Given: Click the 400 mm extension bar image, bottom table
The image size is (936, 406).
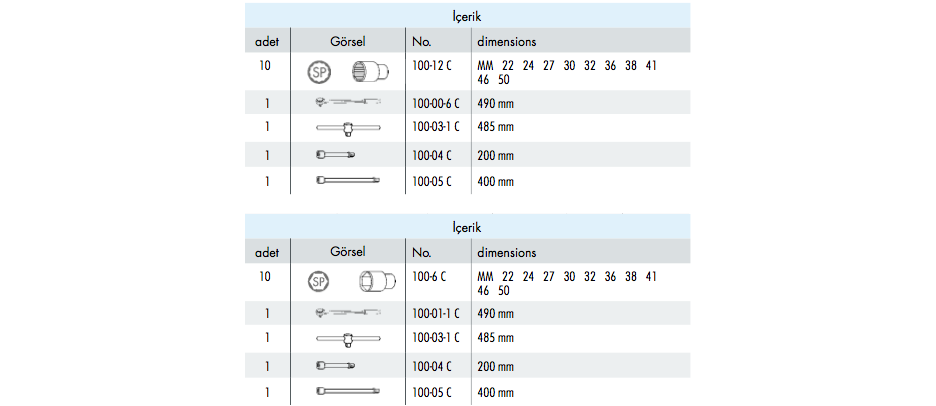Looking at the screenshot, I should [347, 391].
